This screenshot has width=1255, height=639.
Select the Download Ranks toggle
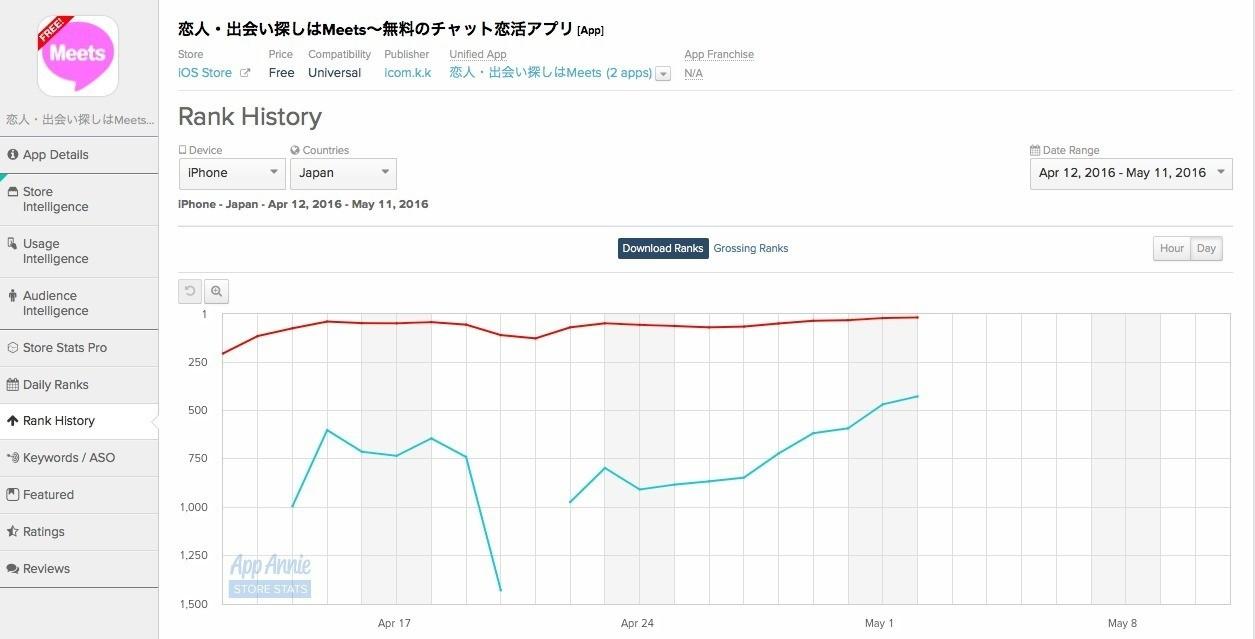(x=663, y=248)
